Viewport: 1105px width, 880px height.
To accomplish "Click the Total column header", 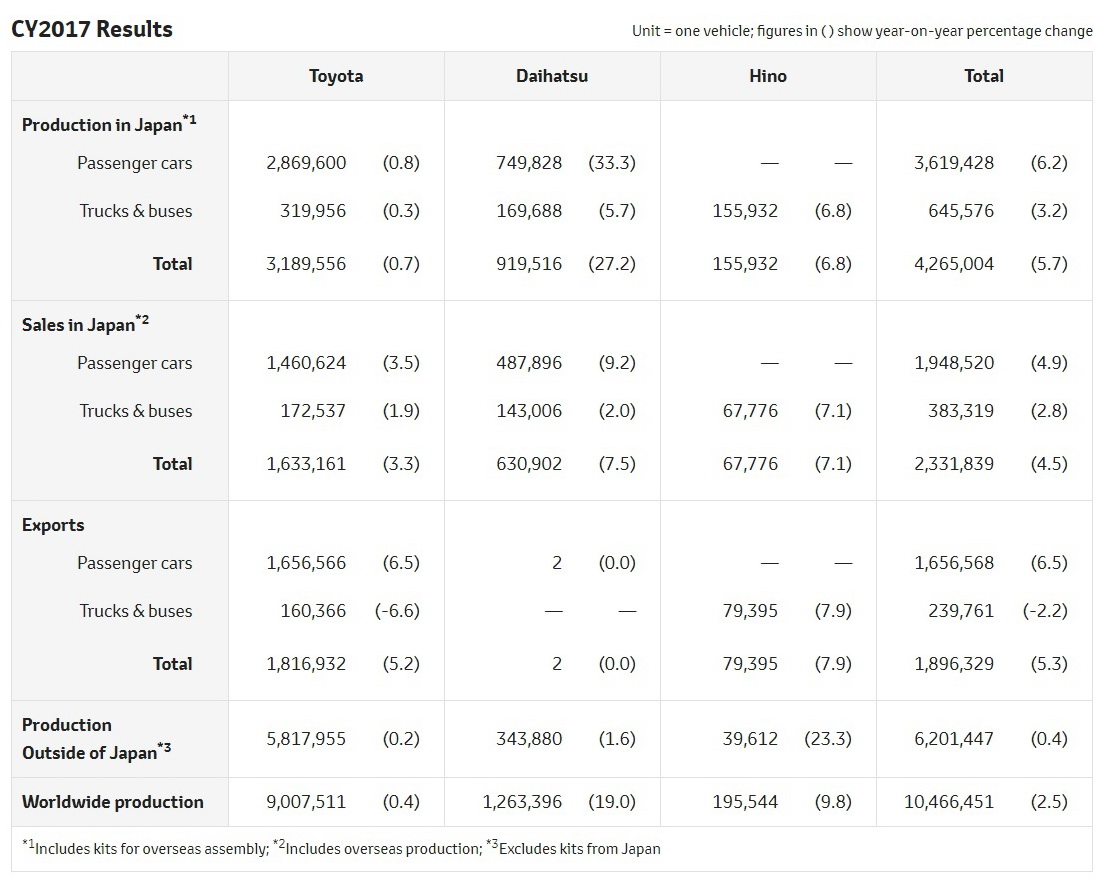I will [984, 76].
